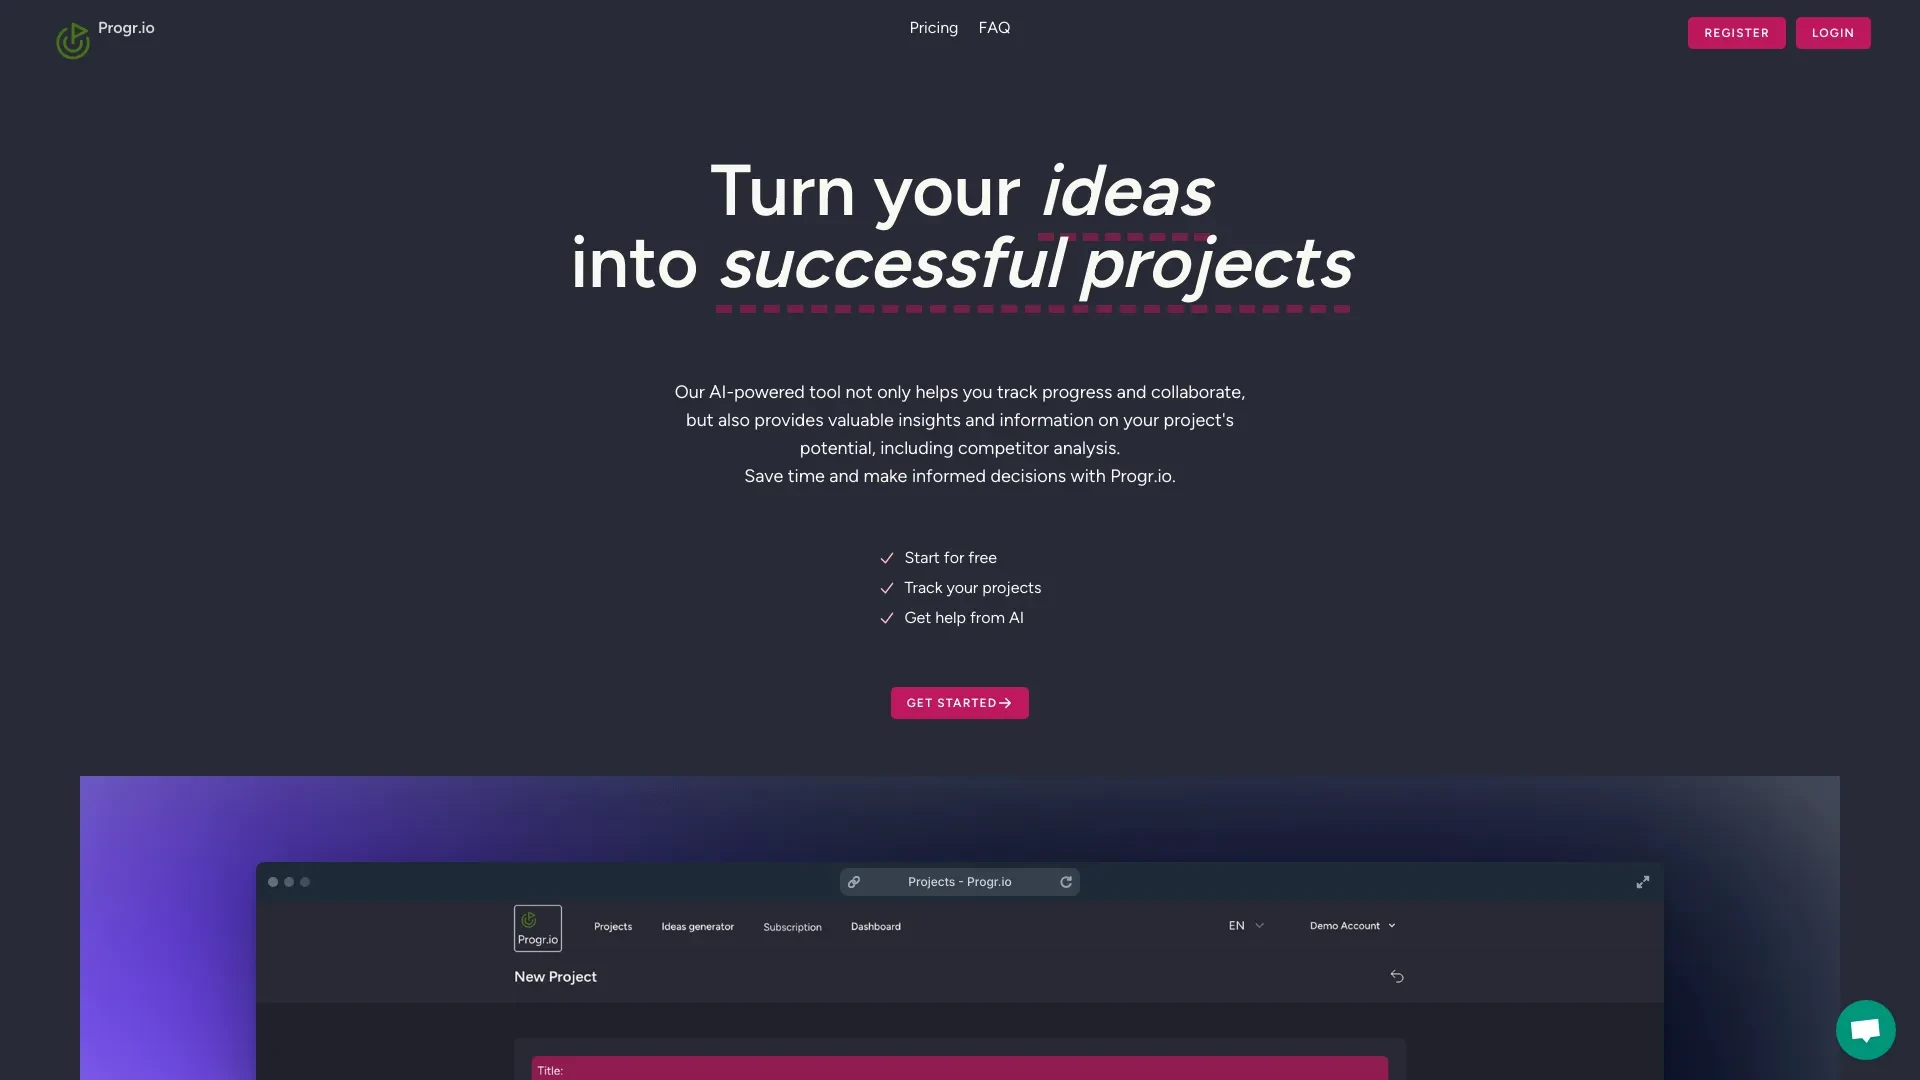Click the chat bubble support icon
Viewport: 1920px width, 1080px height.
click(x=1865, y=1029)
